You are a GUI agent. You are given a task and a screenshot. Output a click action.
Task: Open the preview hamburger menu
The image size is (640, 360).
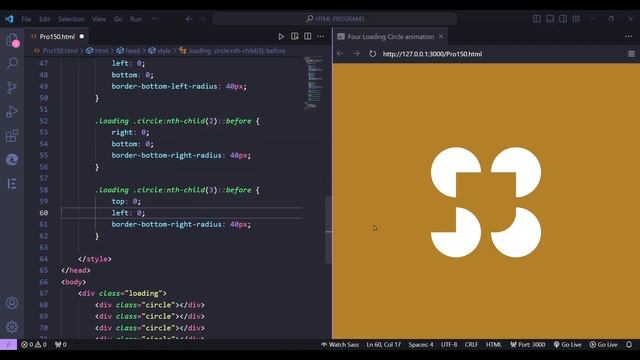click(x=631, y=53)
